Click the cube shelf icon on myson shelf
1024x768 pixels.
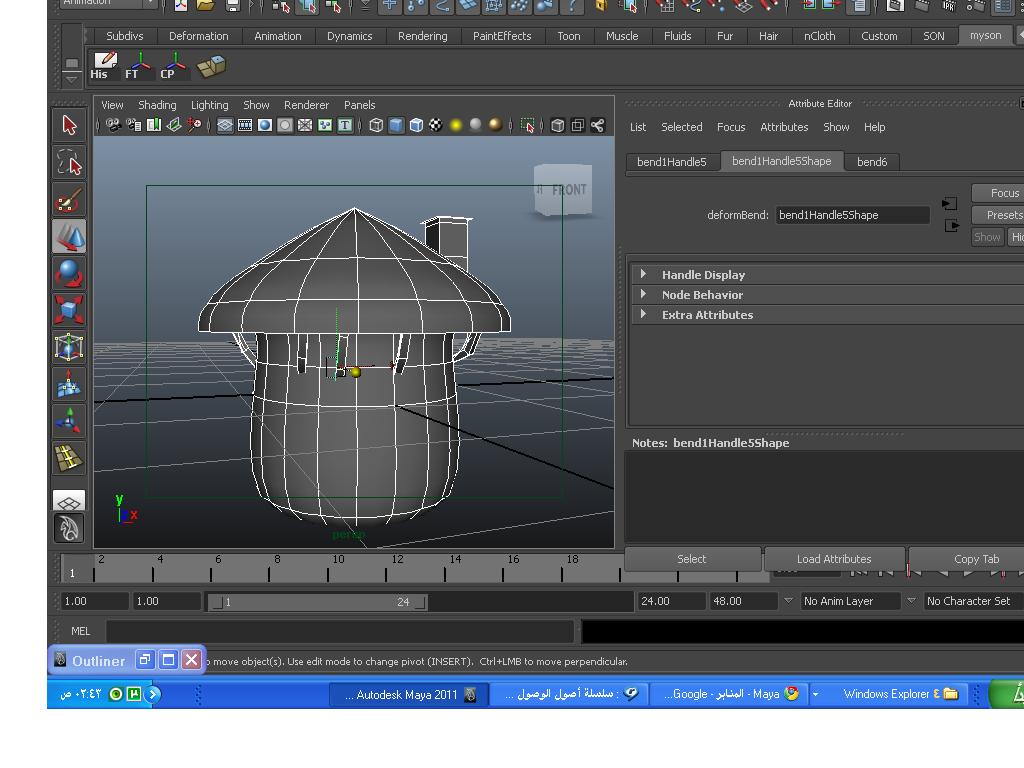[x=211, y=66]
